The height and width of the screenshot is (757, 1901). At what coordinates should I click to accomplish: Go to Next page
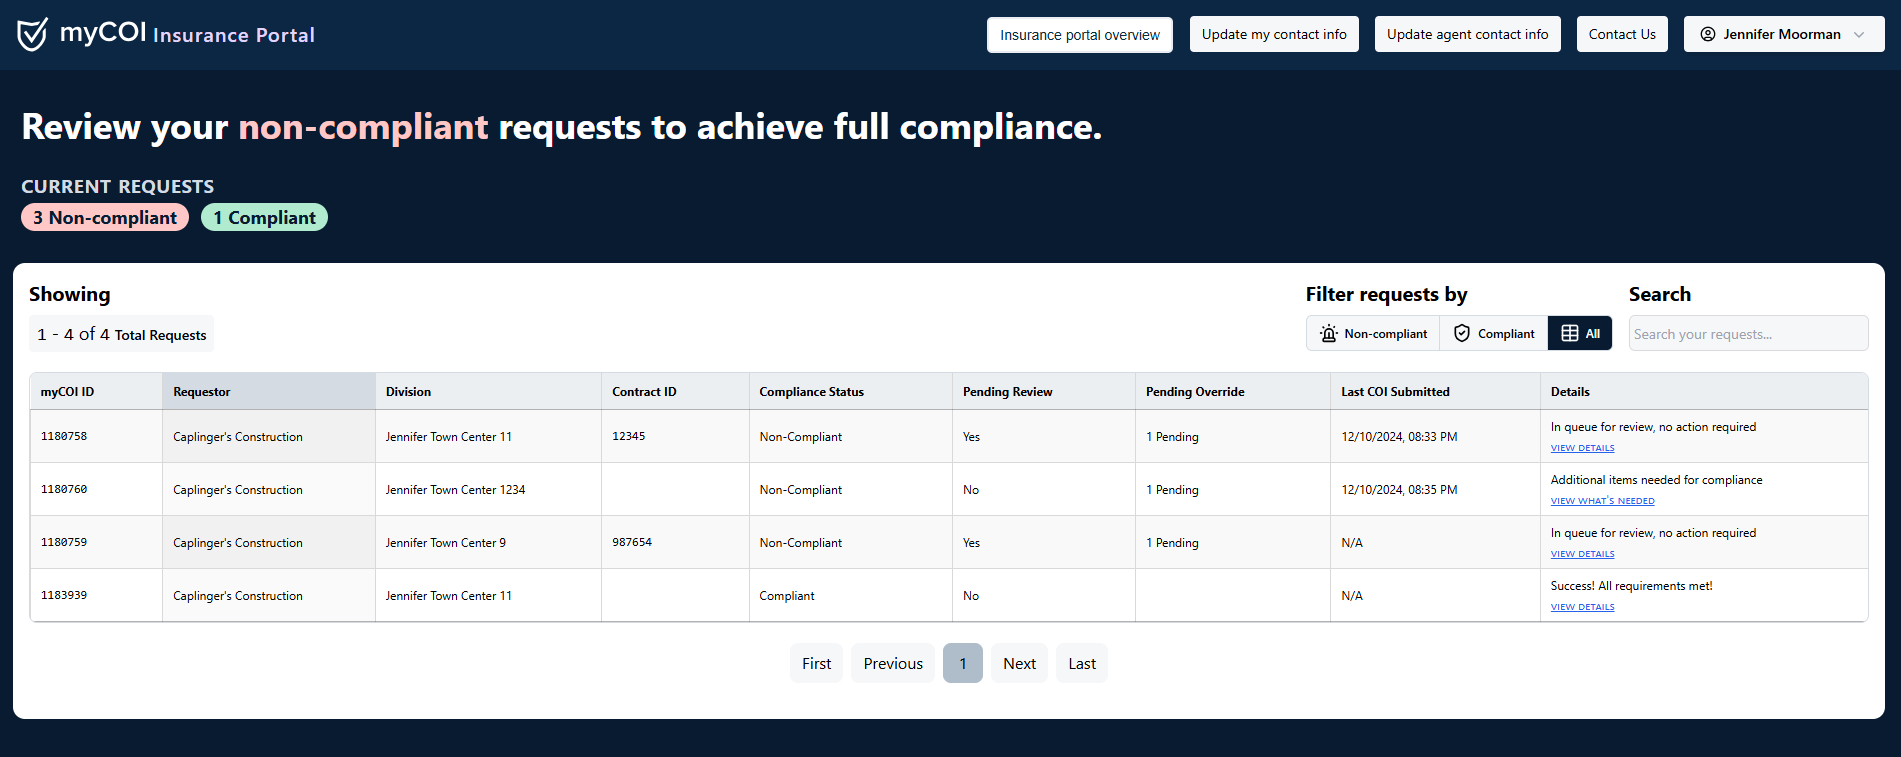tap(1019, 663)
